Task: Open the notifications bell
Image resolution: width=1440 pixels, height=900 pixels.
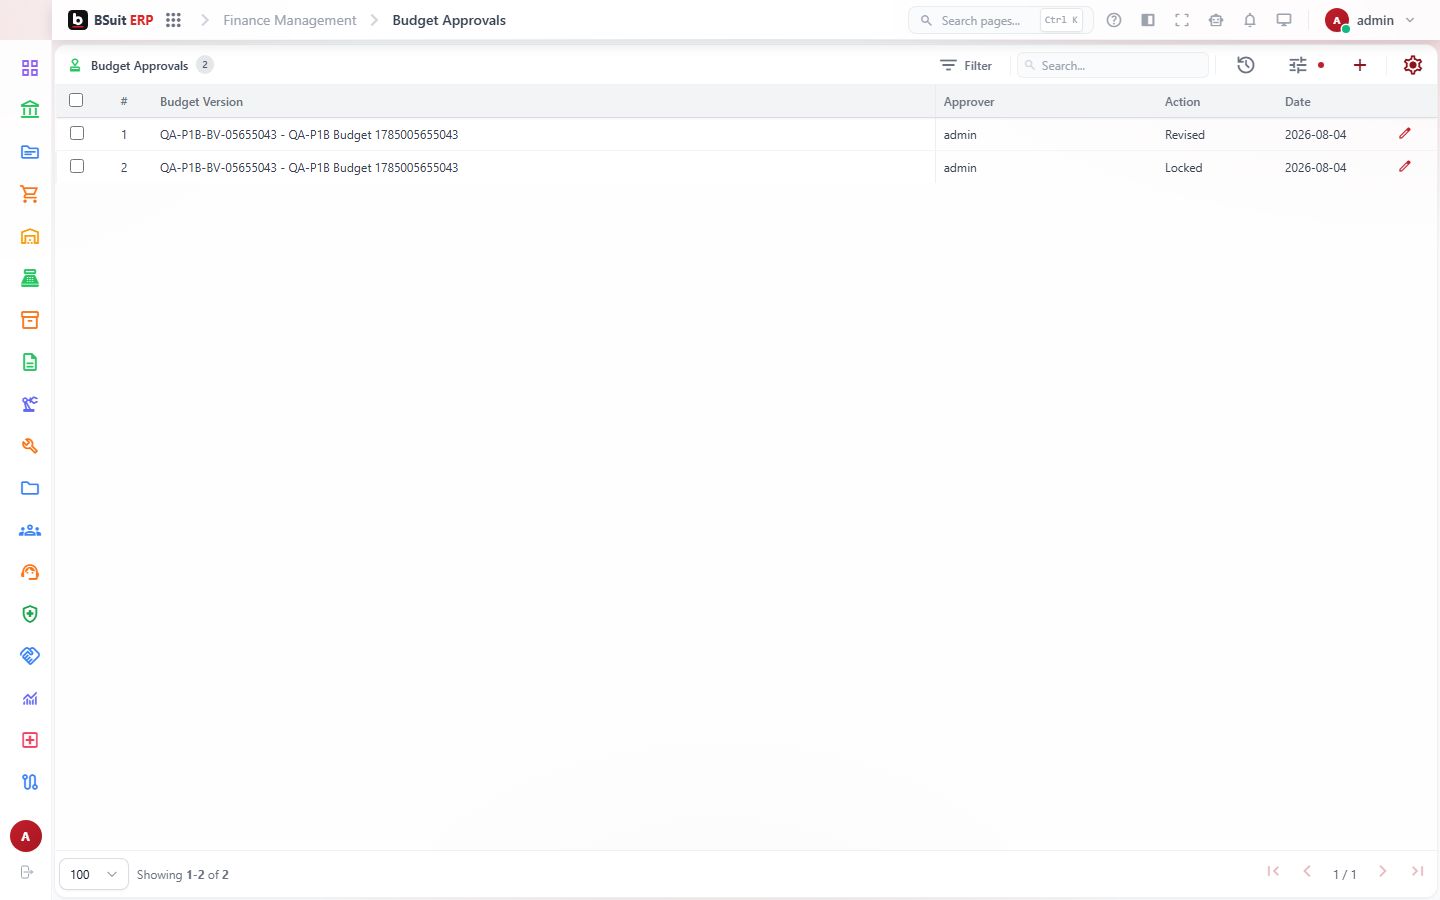Action: (x=1250, y=20)
